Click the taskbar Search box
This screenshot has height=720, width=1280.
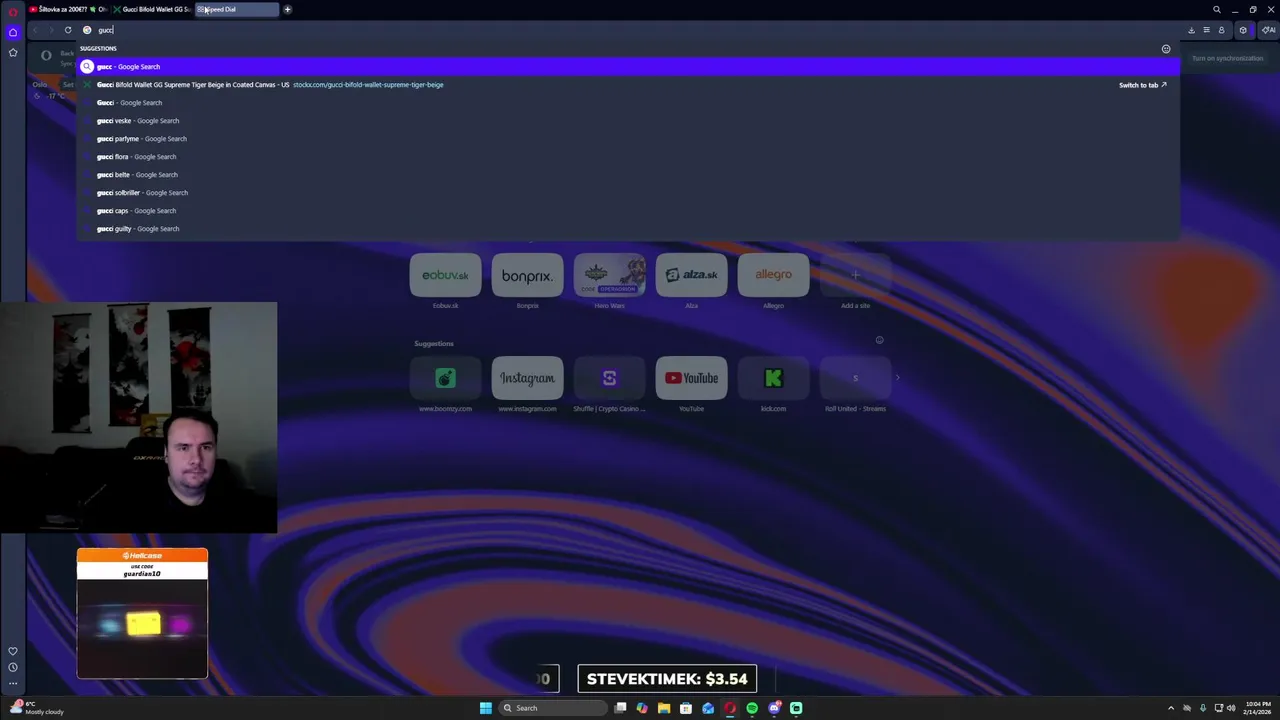click(x=553, y=708)
